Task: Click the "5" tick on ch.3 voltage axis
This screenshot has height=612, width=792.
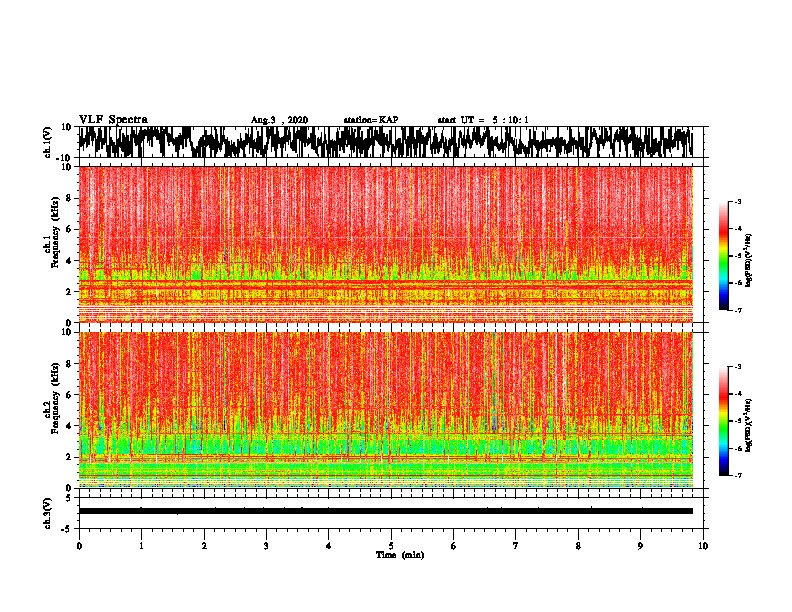Action: (69, 498)
